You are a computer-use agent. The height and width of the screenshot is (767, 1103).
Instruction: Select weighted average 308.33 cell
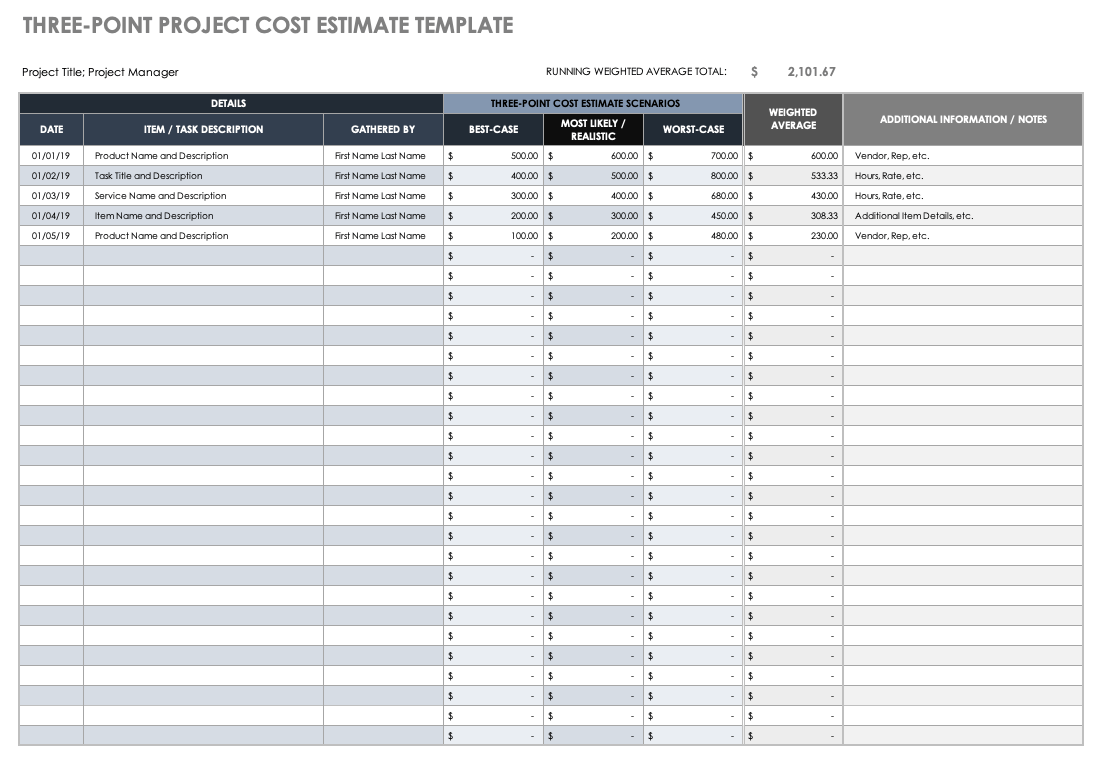point(793,216)
